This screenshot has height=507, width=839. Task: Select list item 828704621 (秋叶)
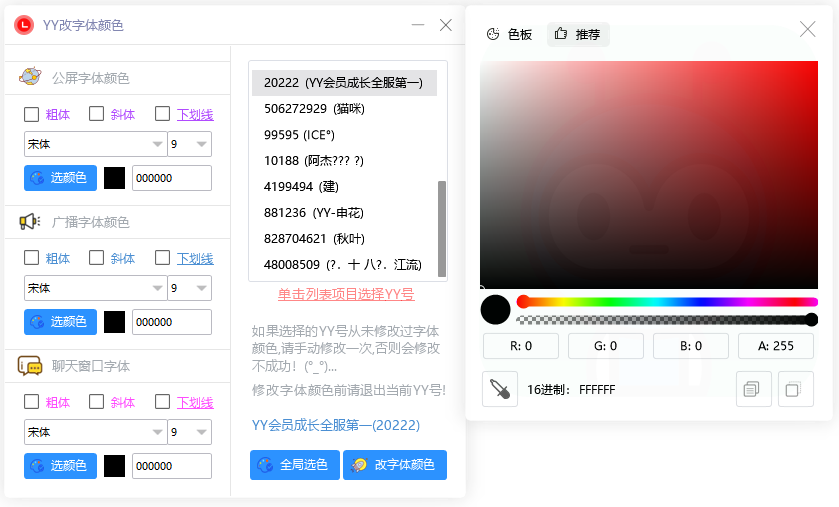tap(344, 239)
